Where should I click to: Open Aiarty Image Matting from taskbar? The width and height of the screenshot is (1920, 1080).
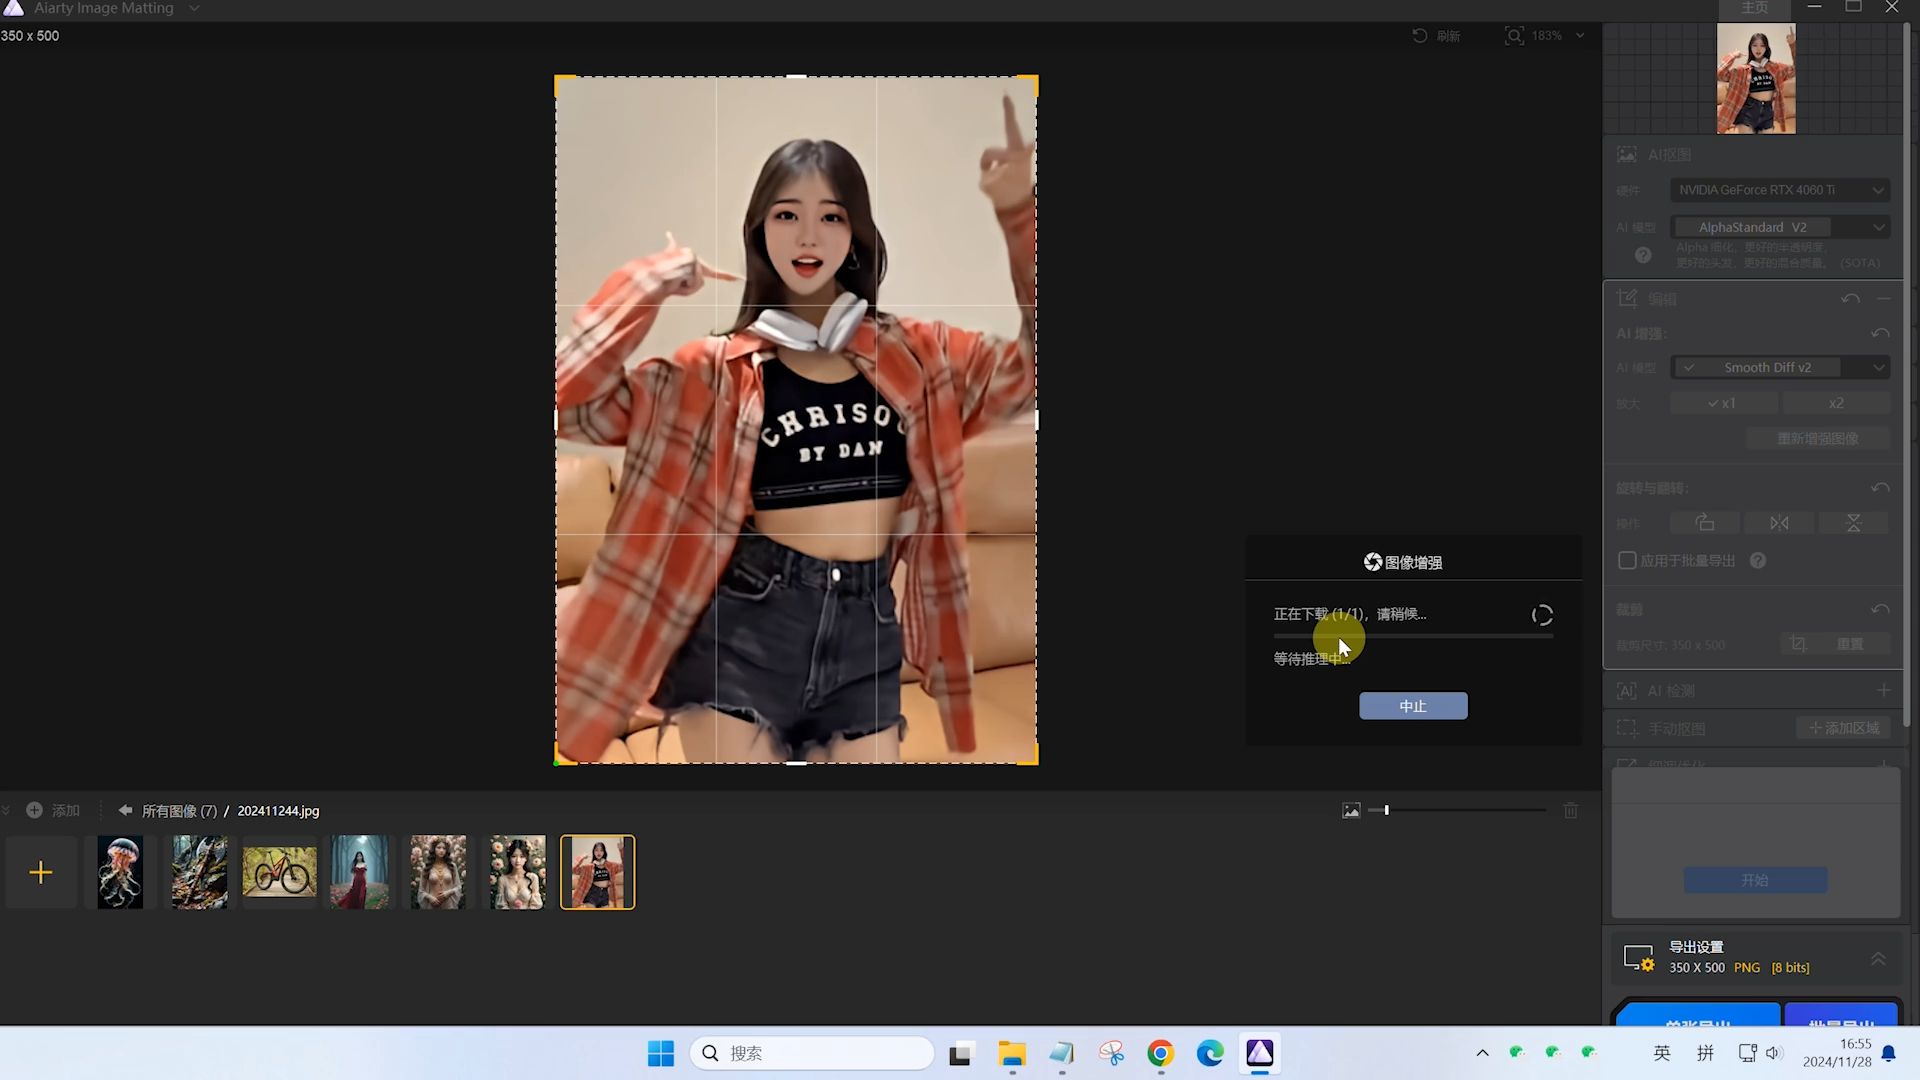[x=1259, y=1053]
